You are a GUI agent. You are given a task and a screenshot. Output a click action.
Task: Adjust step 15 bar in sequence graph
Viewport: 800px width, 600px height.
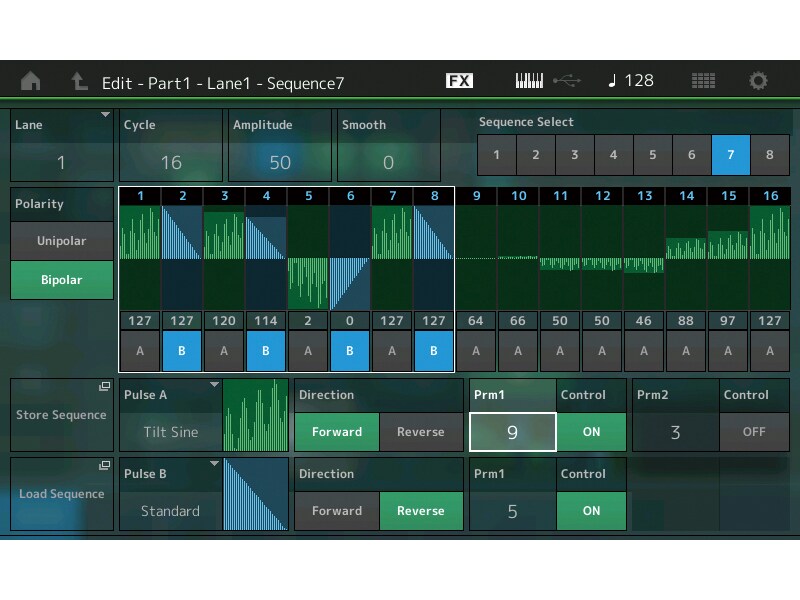[728, 258]
